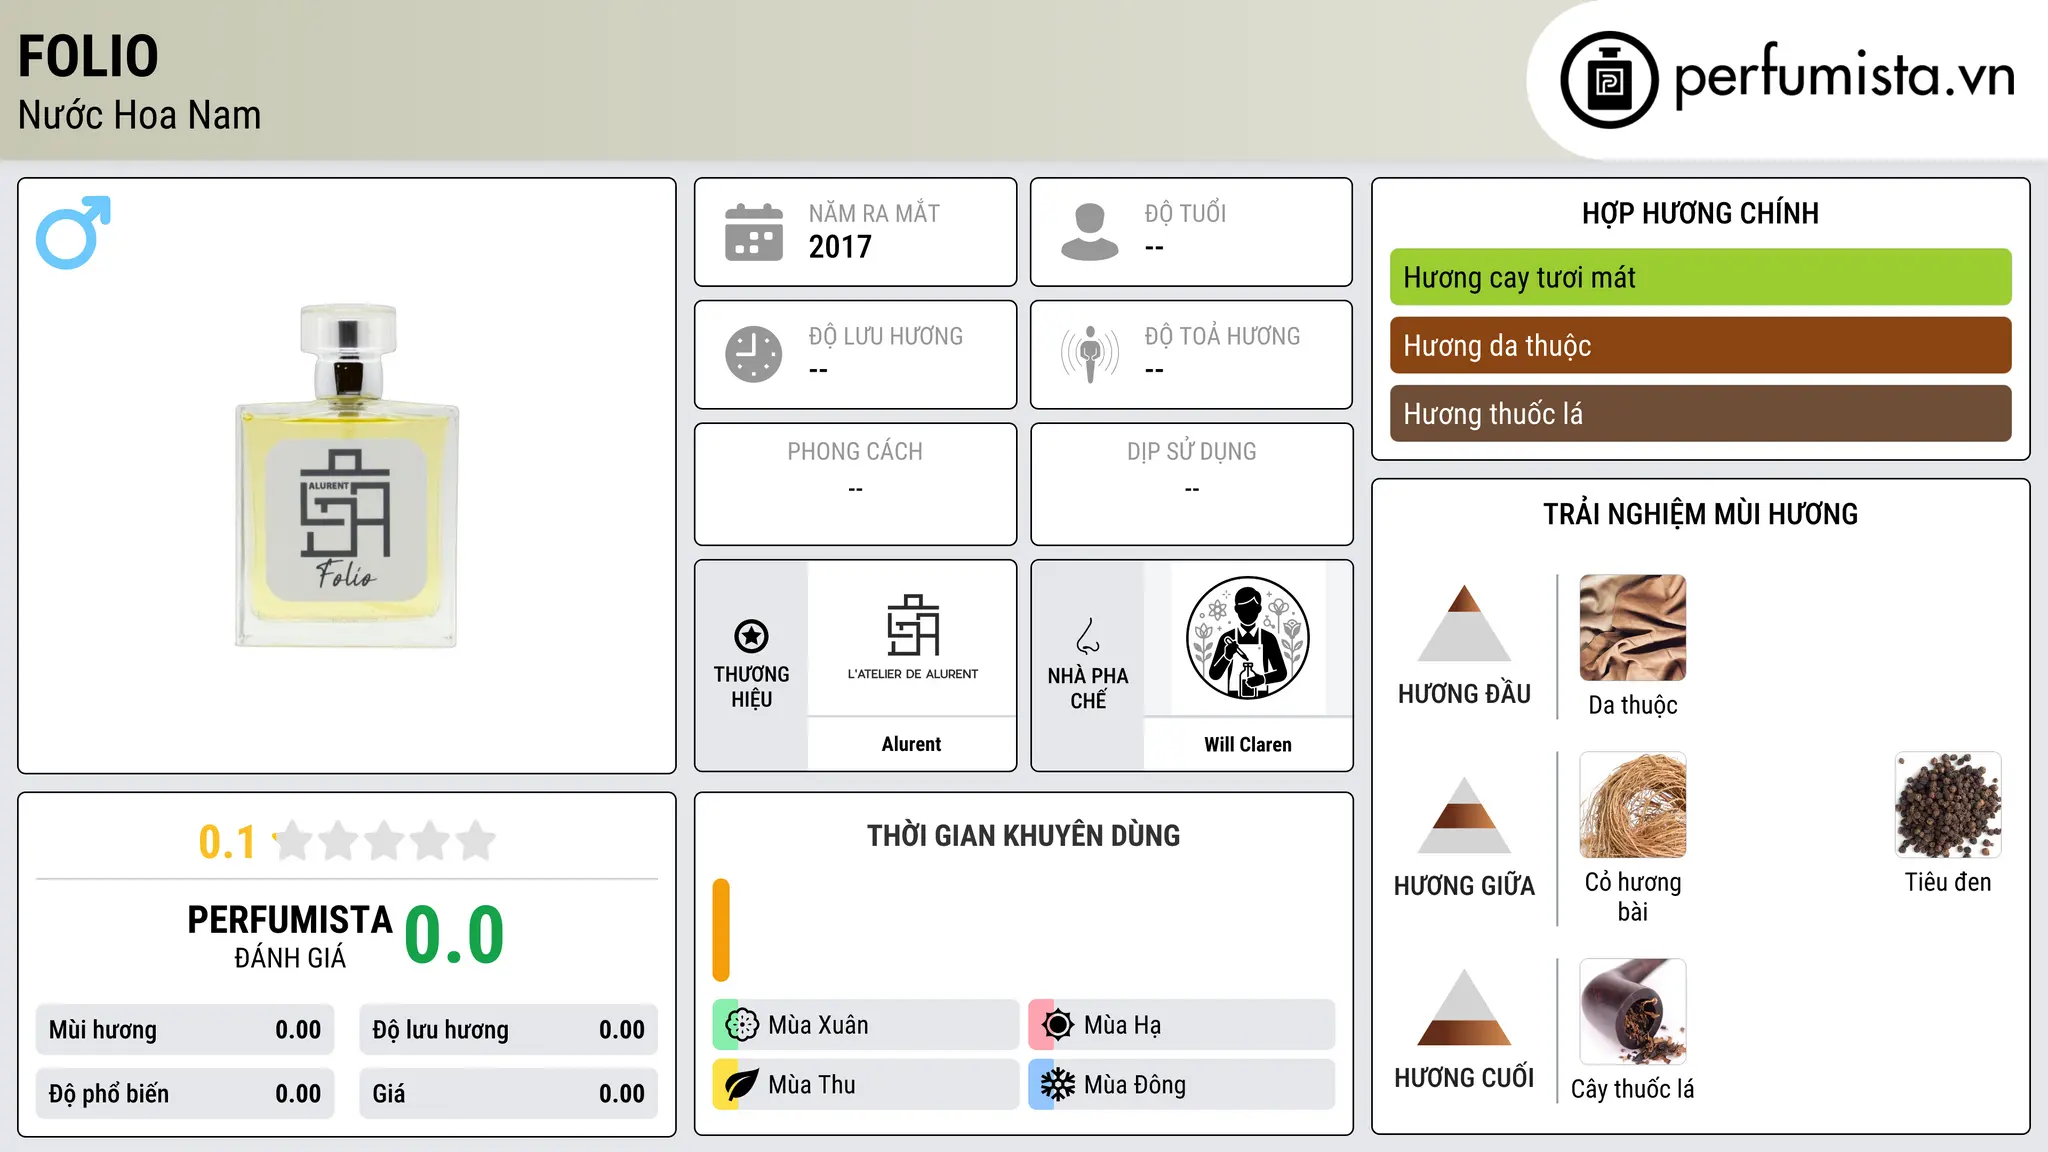The image size is (2048, 1152).
Task: Click the base notes pyramid icon
Action: pyautogui.click(x=1464, y=1007)
